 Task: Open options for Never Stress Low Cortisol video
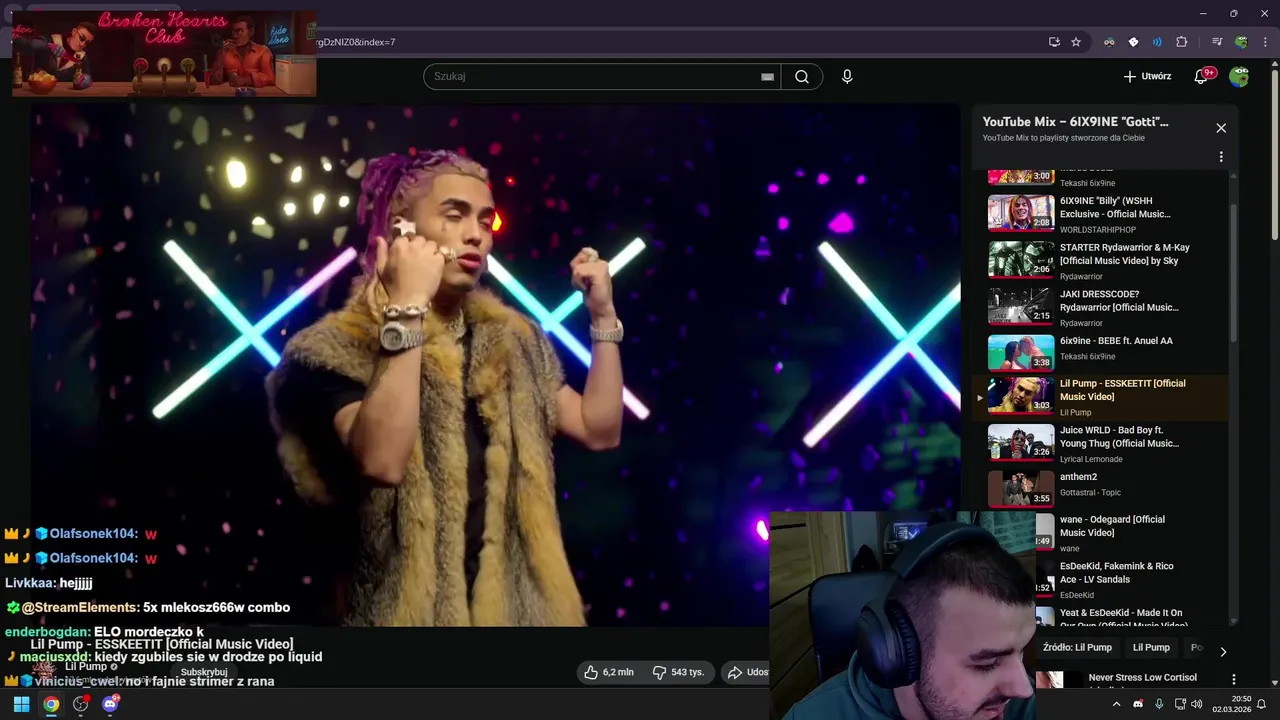tap(1233, 679)
